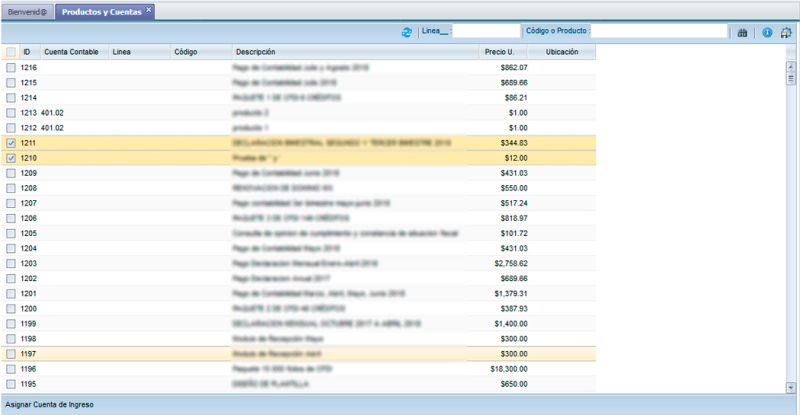The image size is (800, 415).
Task: Click the Cuenta Contable column header
Action: (71, 52)
